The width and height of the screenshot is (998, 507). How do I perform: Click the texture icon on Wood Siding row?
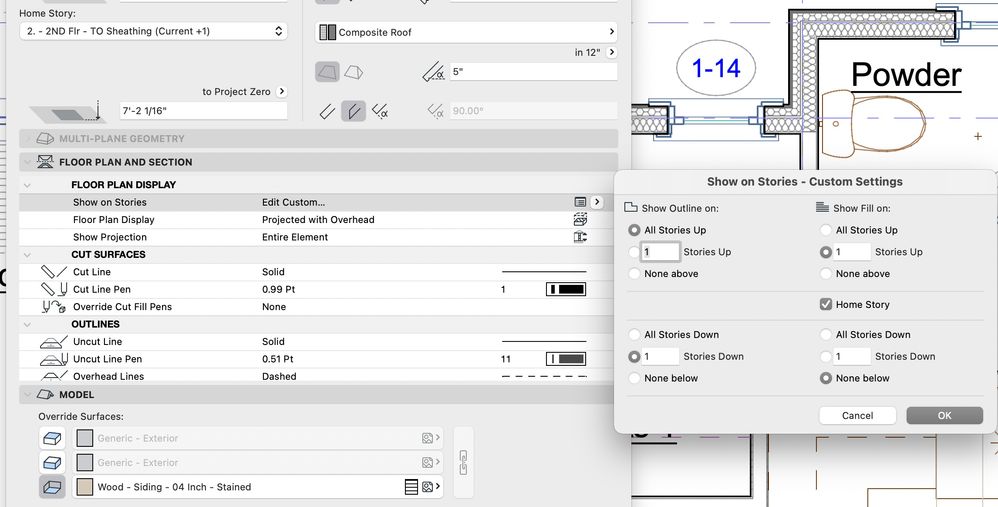(428, 487)
